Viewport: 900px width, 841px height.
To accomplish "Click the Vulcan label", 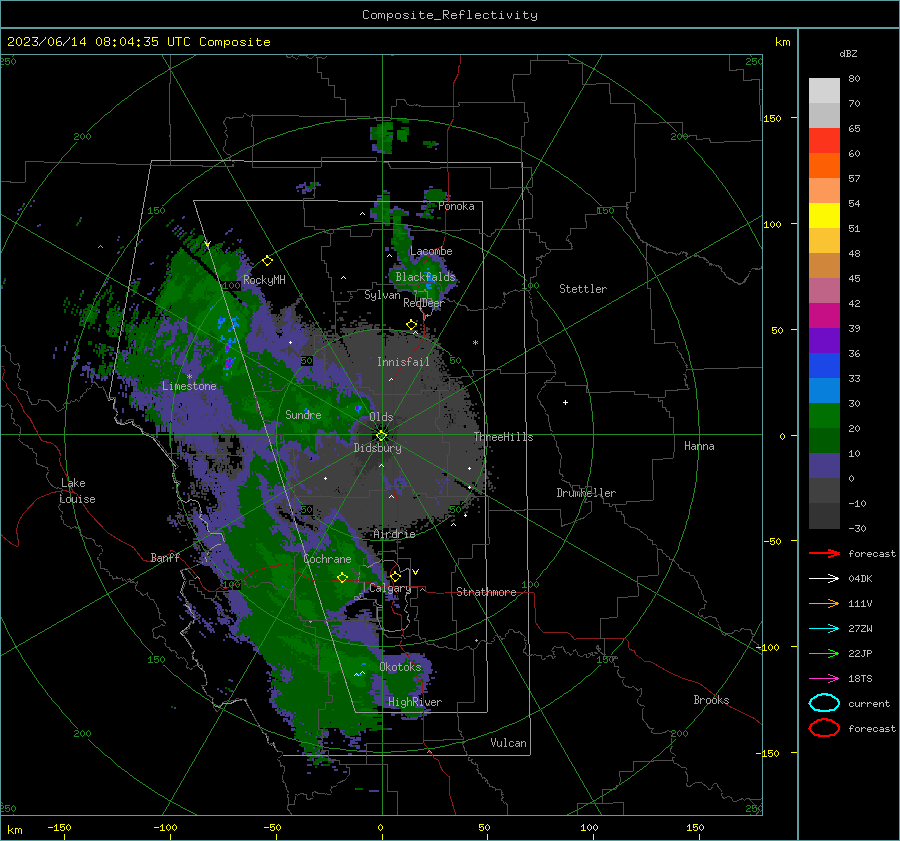I will coord(508,743).
